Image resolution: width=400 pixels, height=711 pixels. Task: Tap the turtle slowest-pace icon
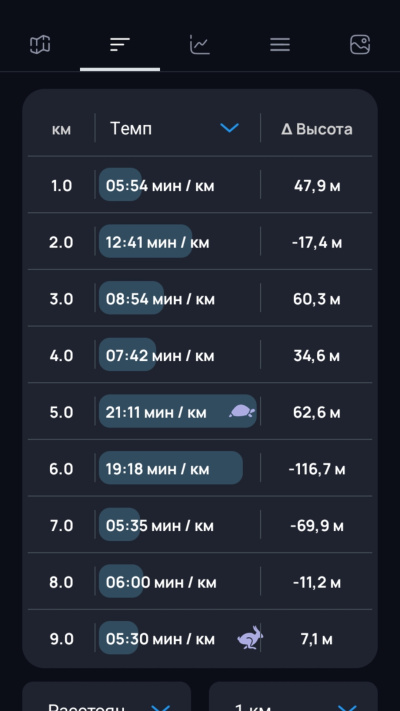(242, 411)
